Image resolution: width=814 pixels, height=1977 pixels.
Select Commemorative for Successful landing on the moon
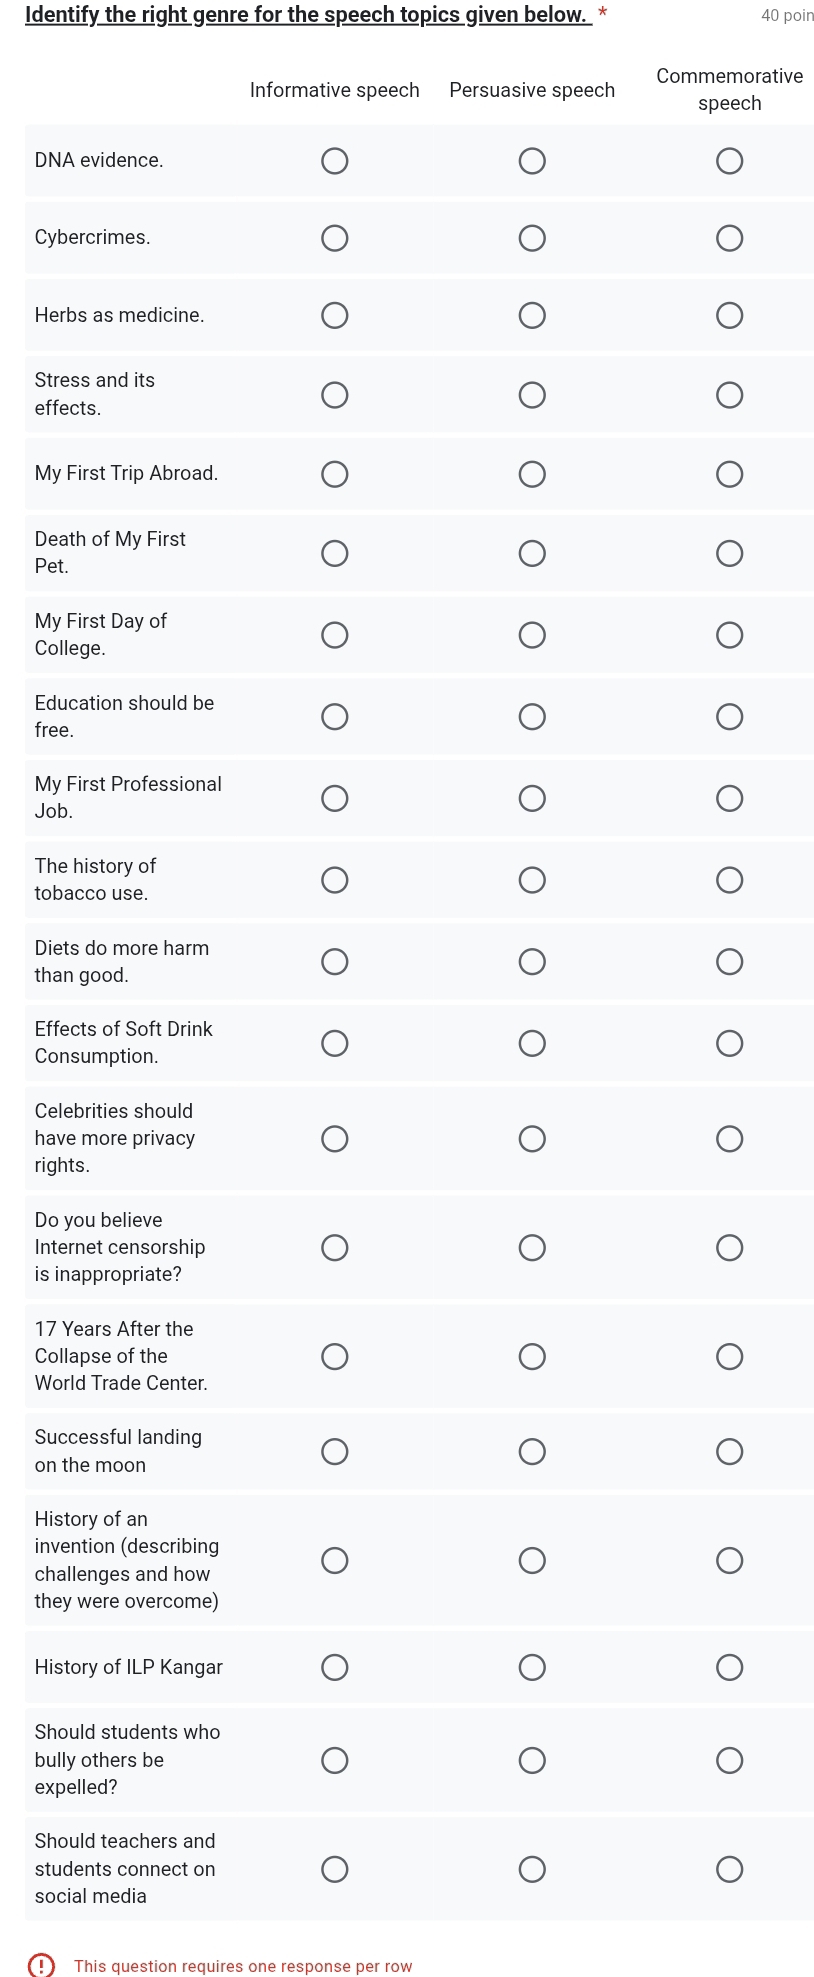(729, 1451)
